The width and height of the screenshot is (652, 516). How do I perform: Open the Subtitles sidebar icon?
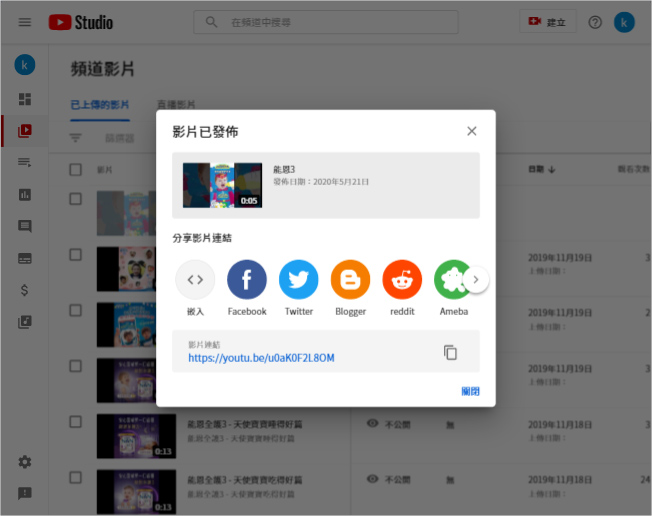point(25,258)
